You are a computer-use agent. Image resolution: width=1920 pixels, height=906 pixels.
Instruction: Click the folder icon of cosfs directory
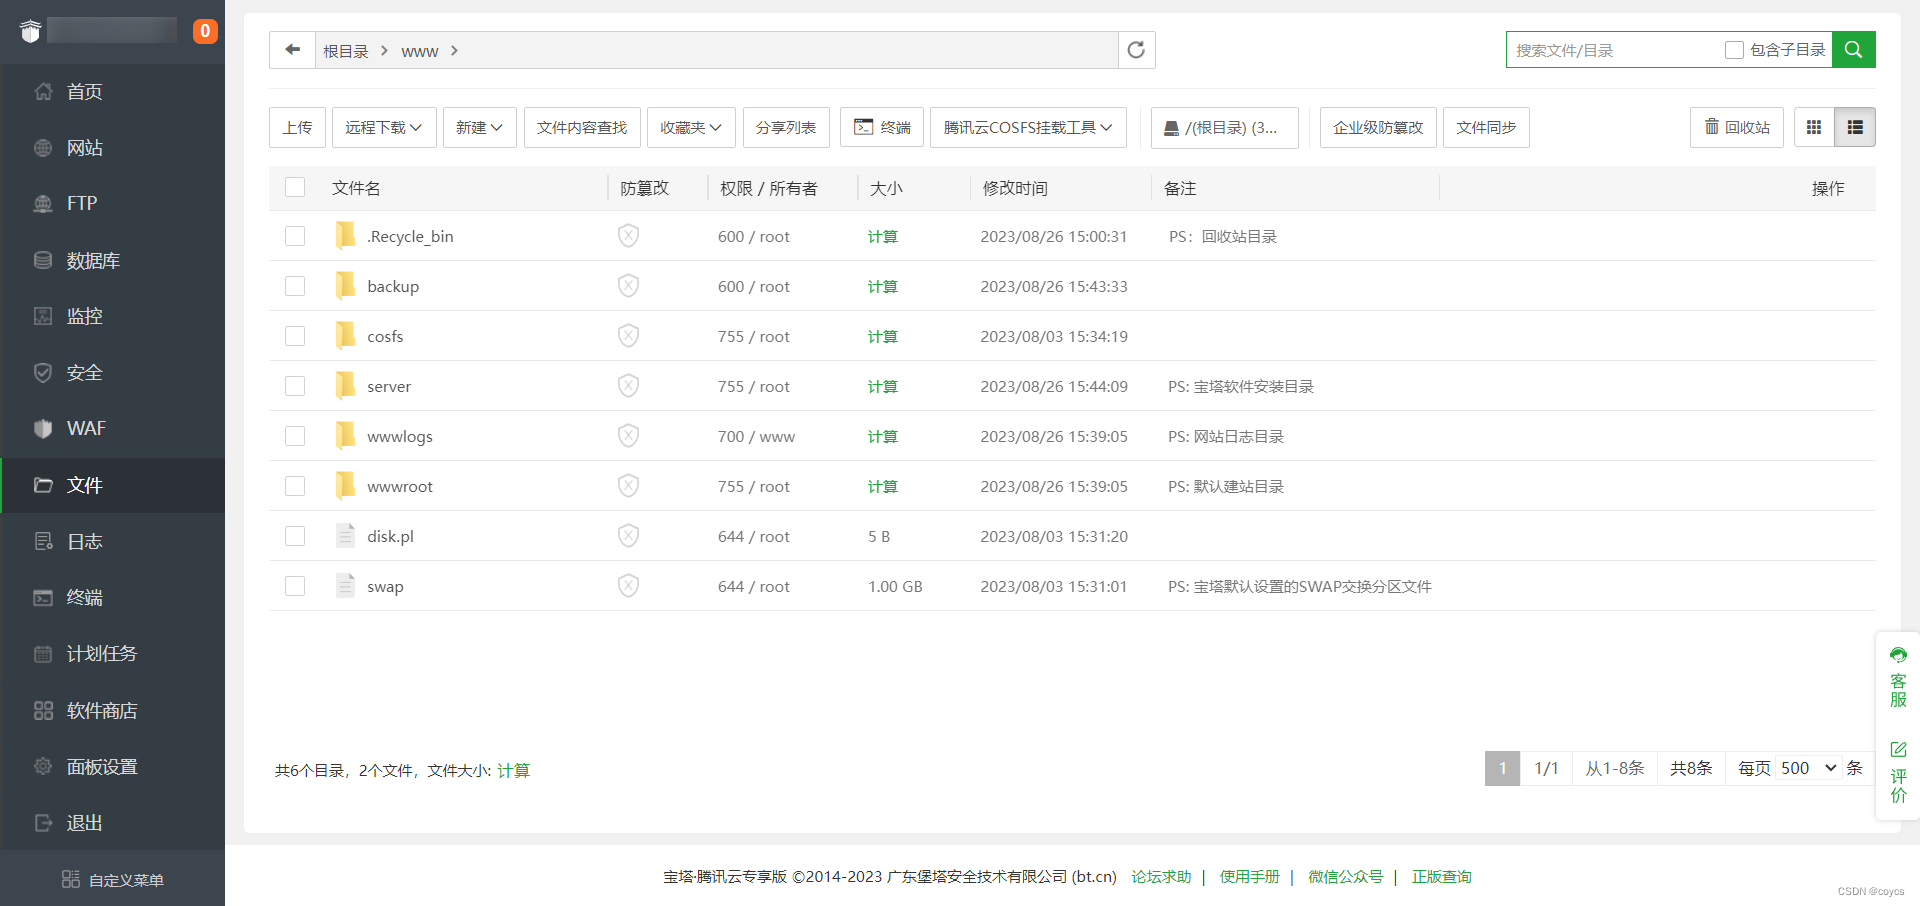point(345,335)
